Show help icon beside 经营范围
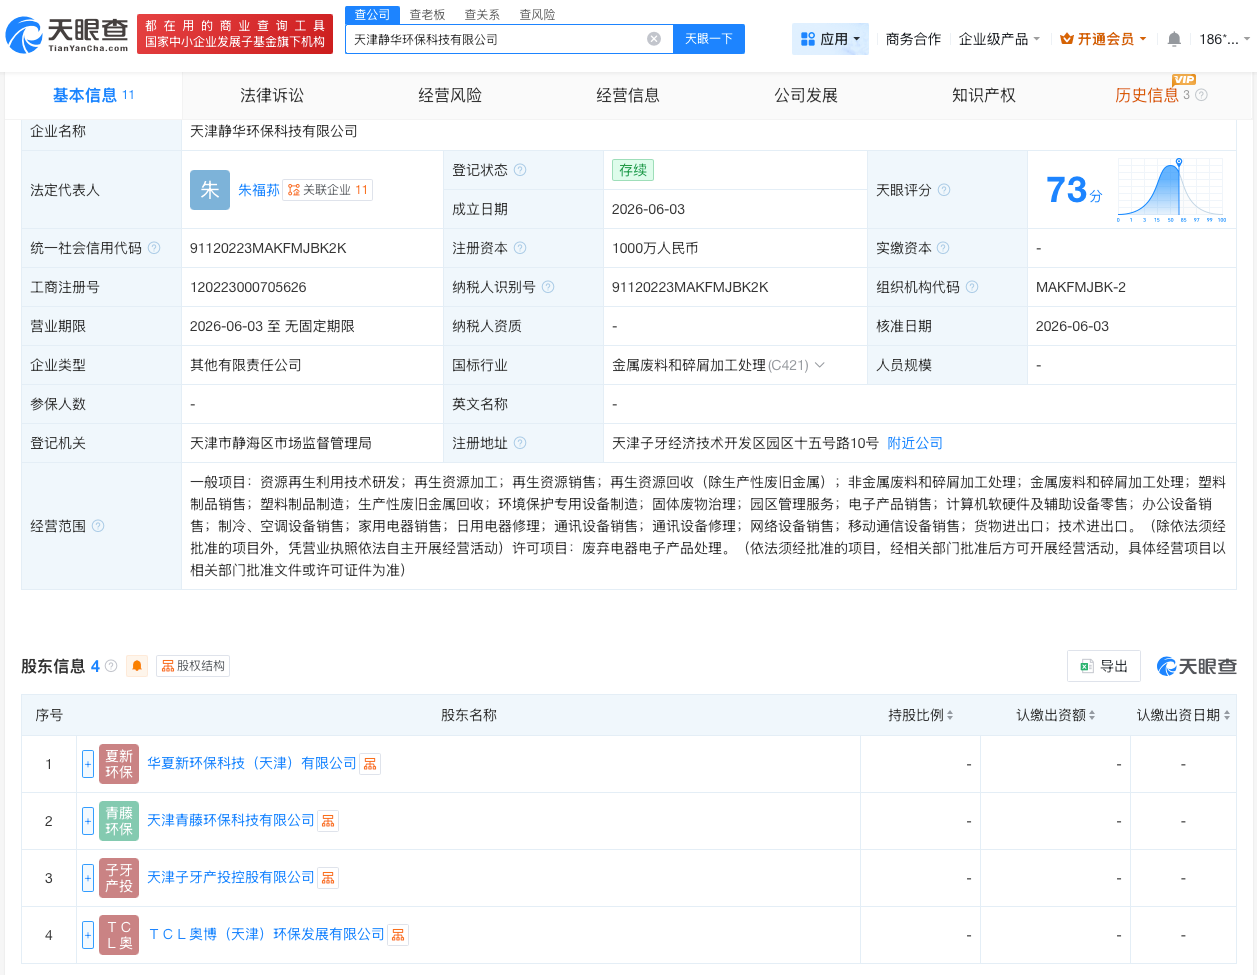This screenshot has height=975, width=1257. pos(98,526)
